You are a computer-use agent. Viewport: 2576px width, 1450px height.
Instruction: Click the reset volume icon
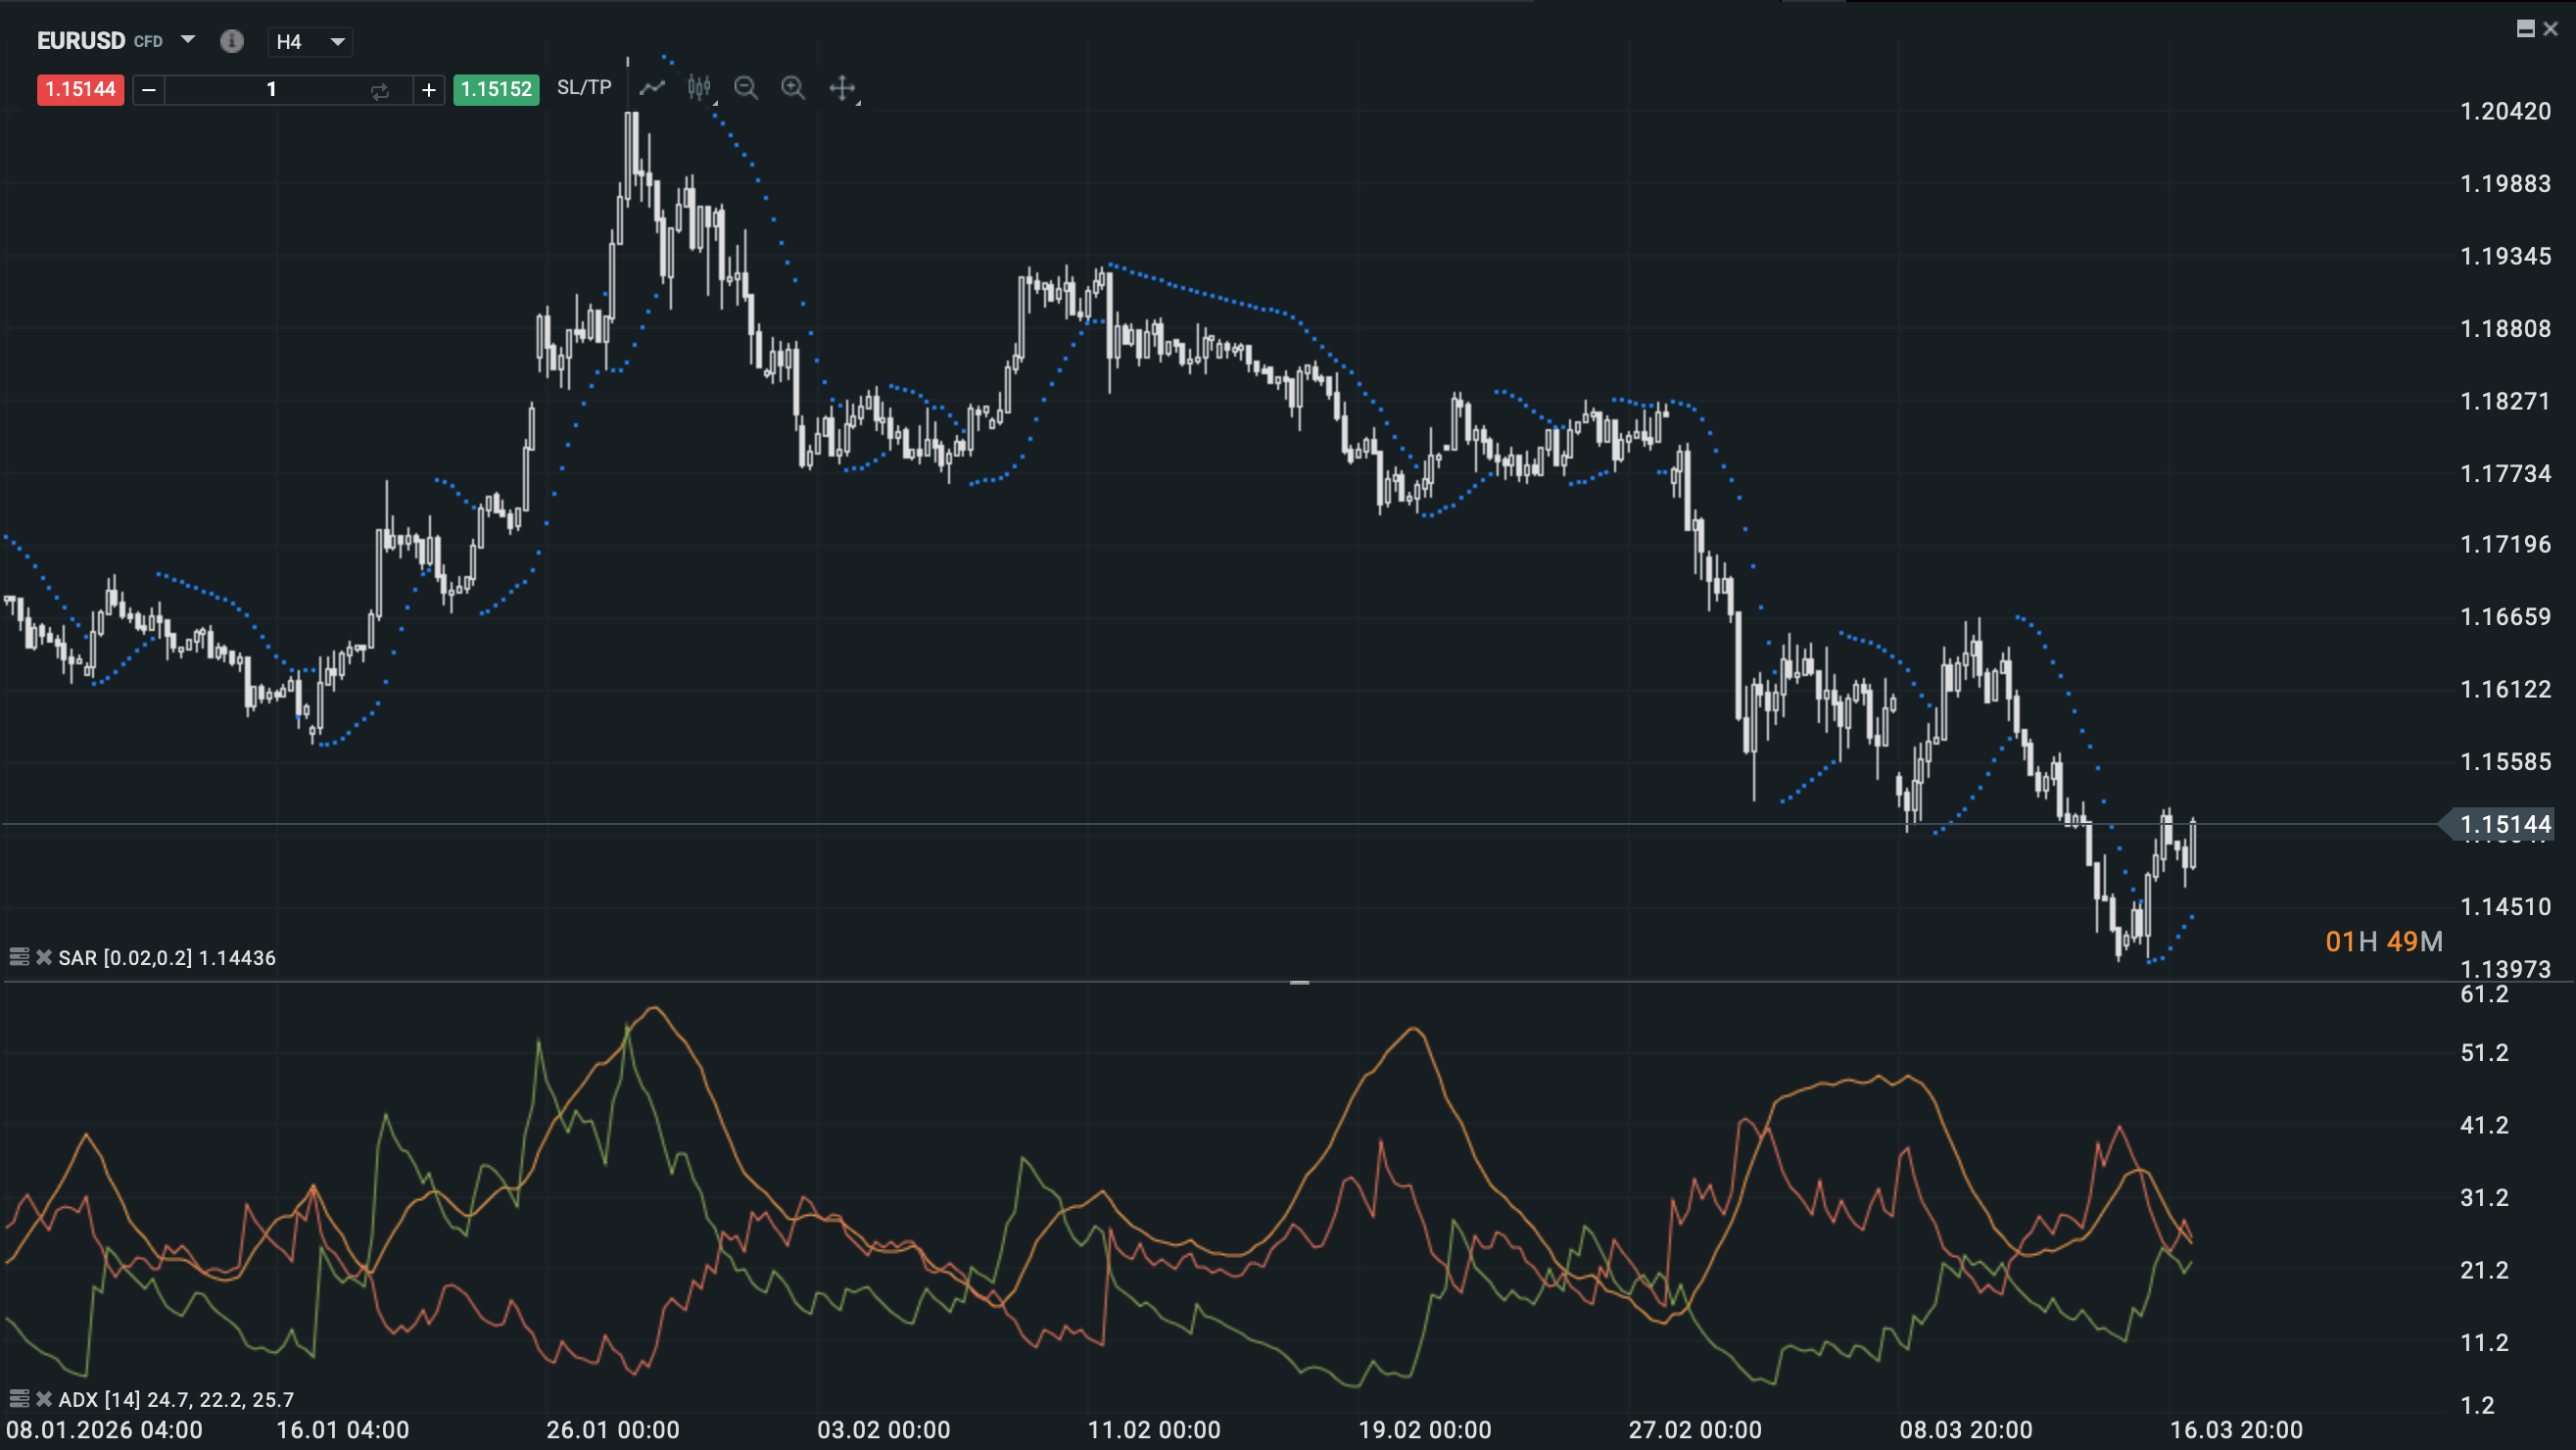point(380,90)
